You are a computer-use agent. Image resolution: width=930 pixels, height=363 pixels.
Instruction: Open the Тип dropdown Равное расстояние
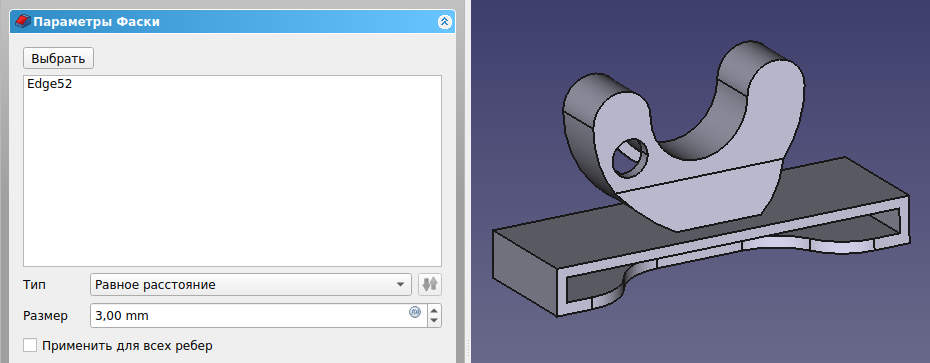click(x=251, y=285)
